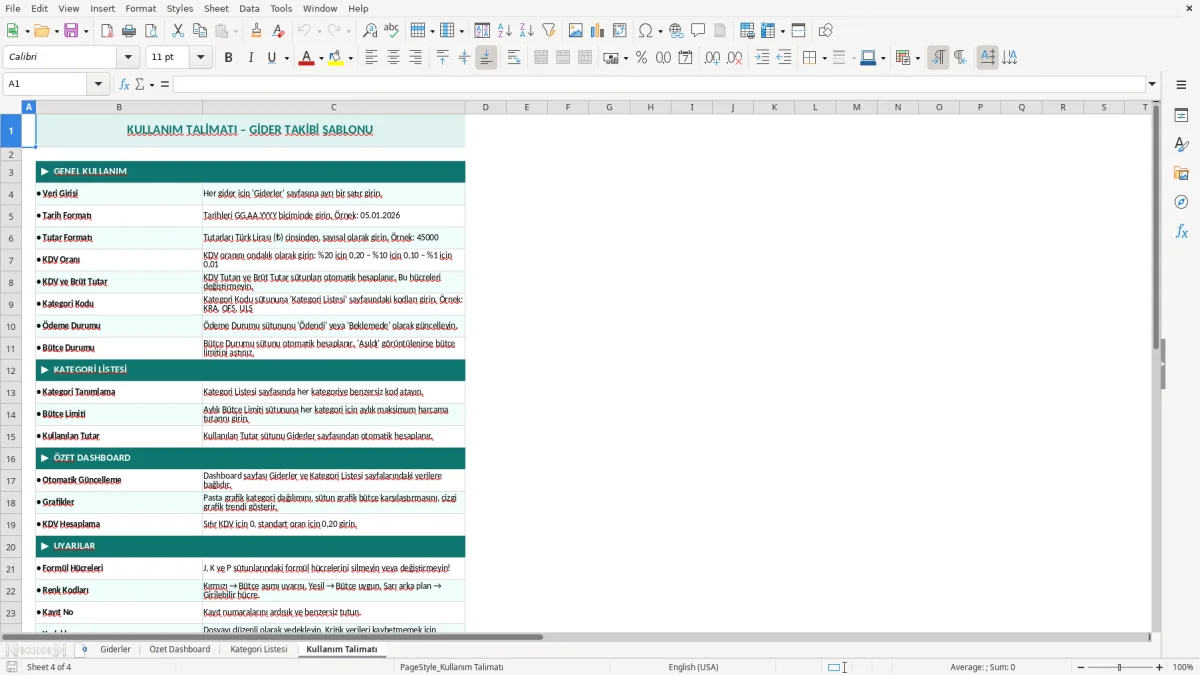Format cell as Percent
Screen dimensions: 1200x675
641,58
